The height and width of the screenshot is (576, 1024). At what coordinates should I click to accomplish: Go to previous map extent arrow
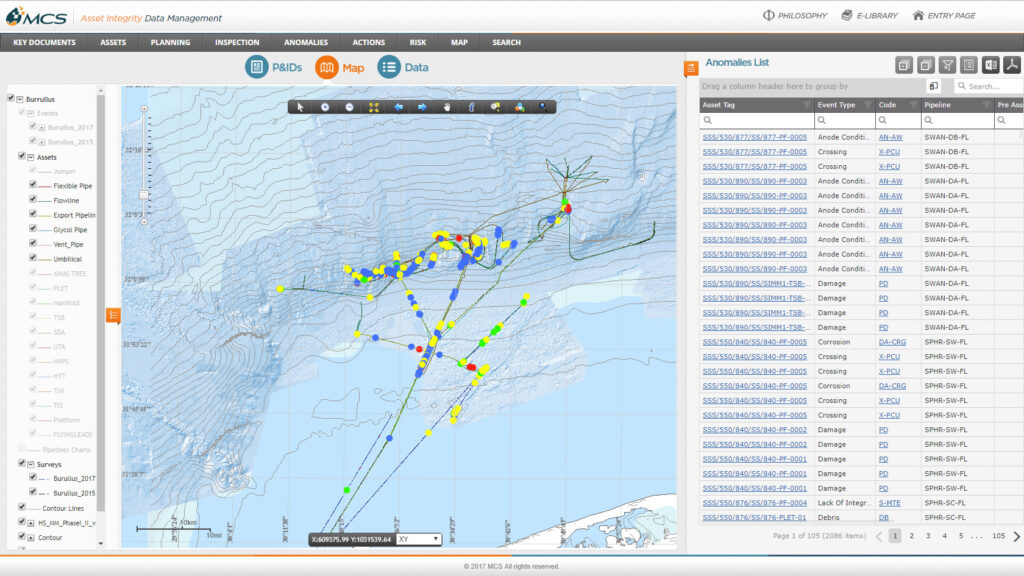[x=398, y=107]
